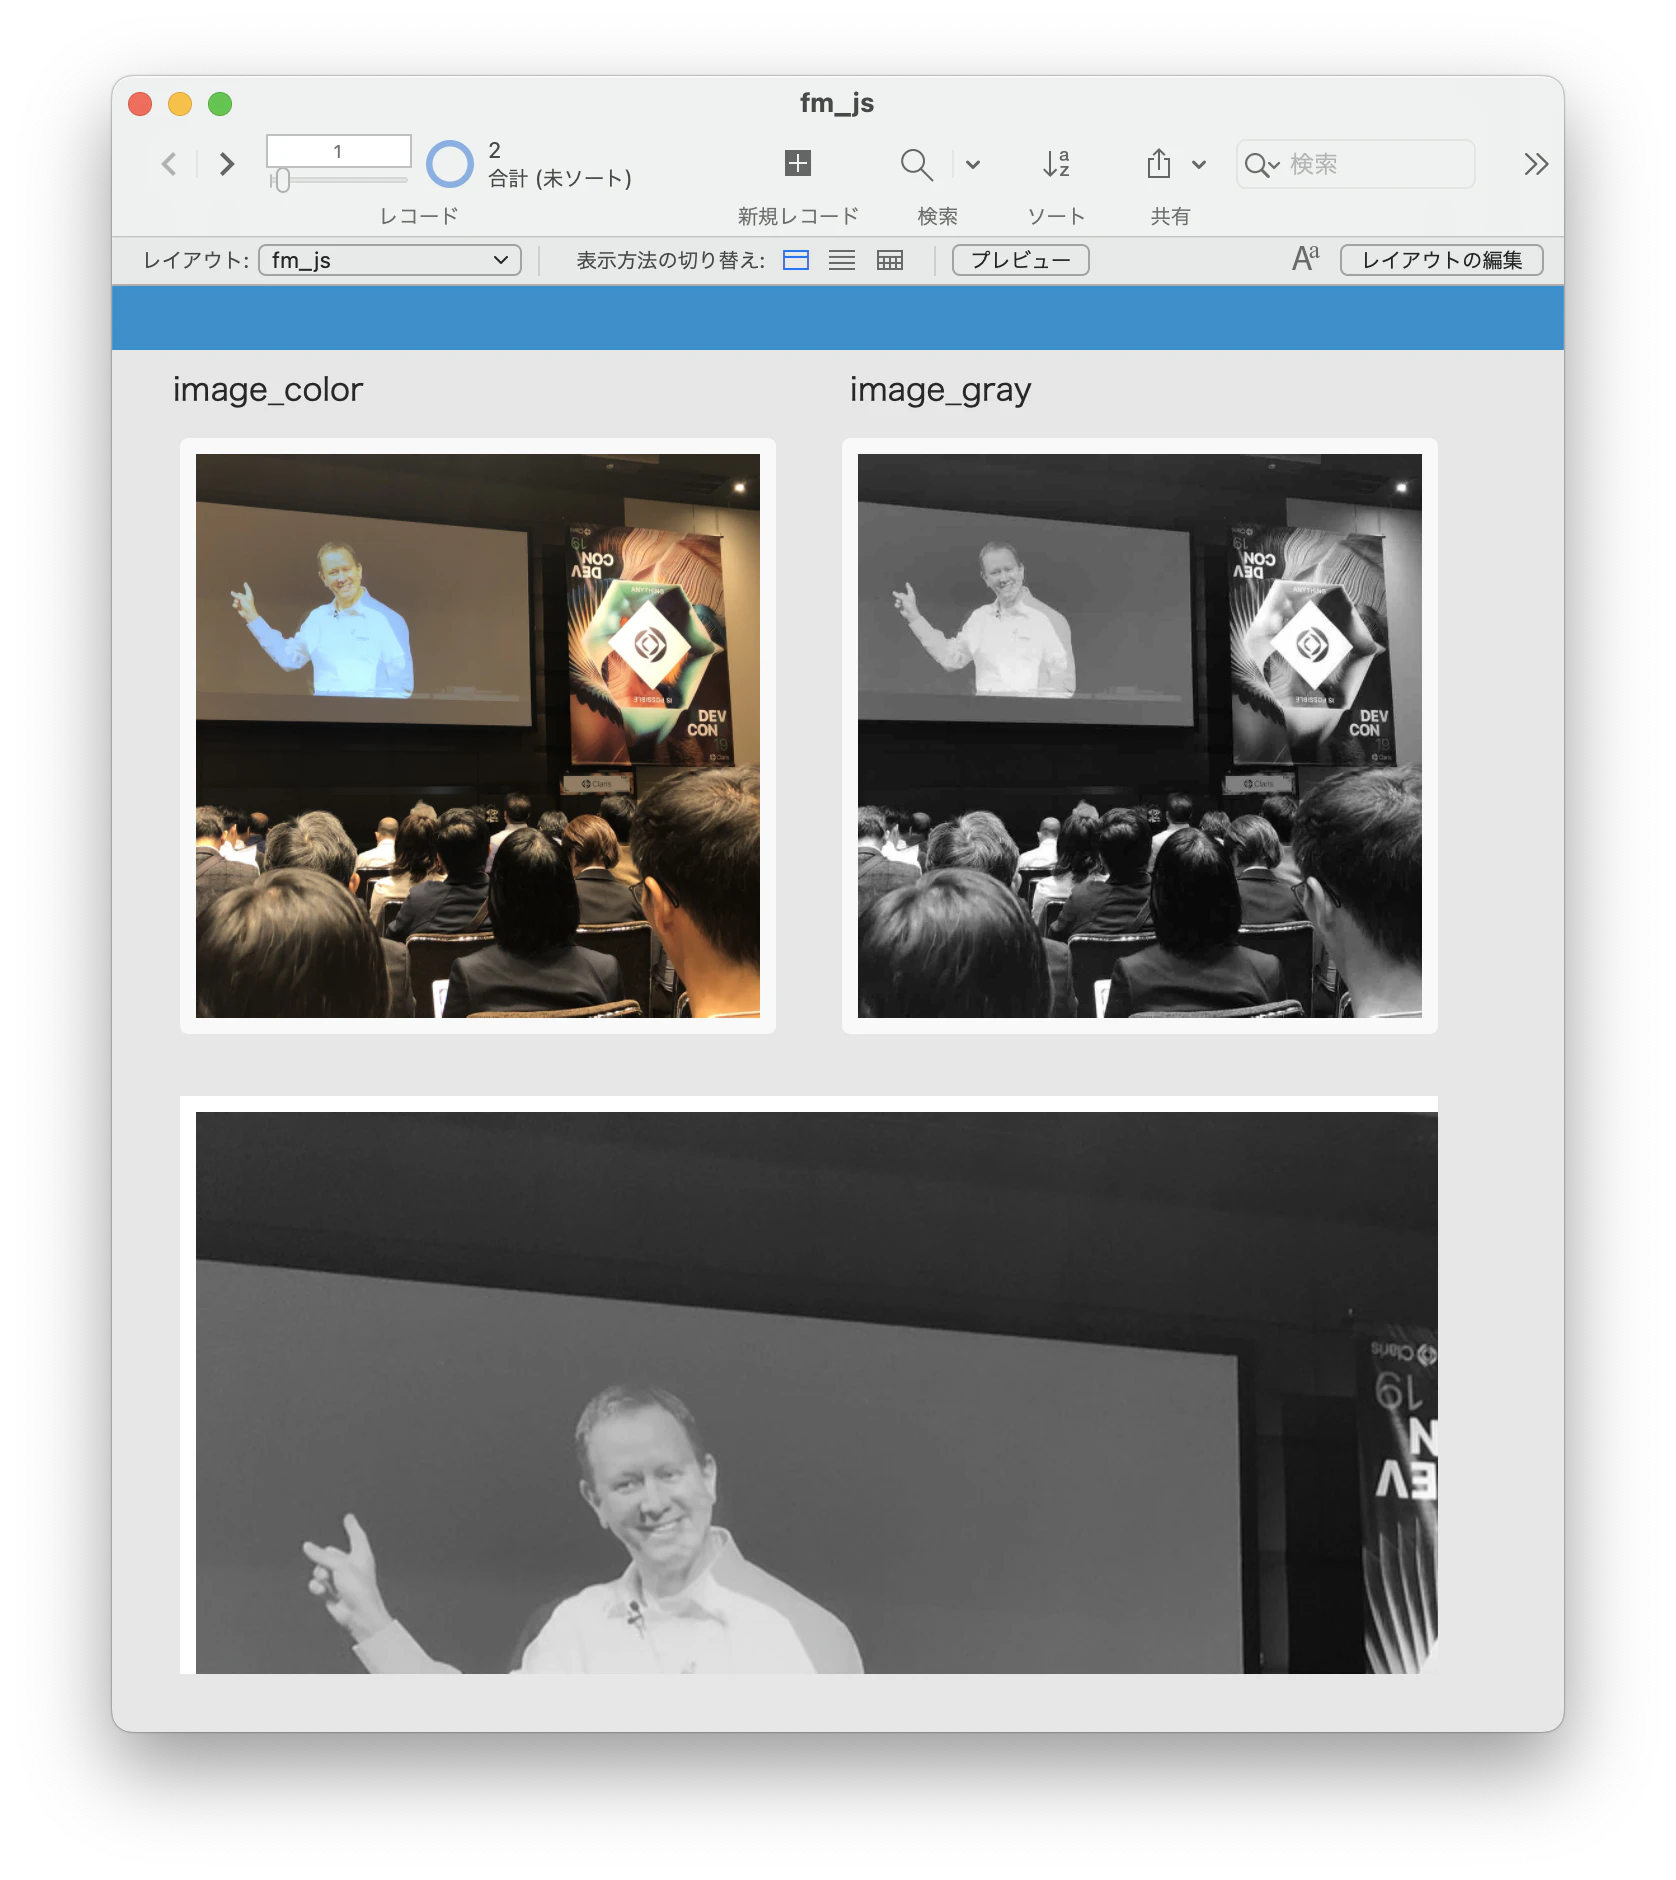Viewport: 1676px width, 1880px height.
Task: Create a new record with plus icon
Action: point(798,163)
